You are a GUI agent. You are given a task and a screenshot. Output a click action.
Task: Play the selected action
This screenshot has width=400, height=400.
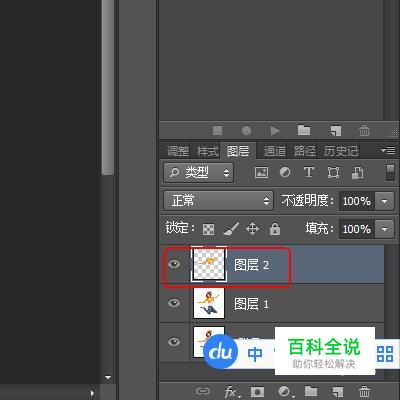275,131
